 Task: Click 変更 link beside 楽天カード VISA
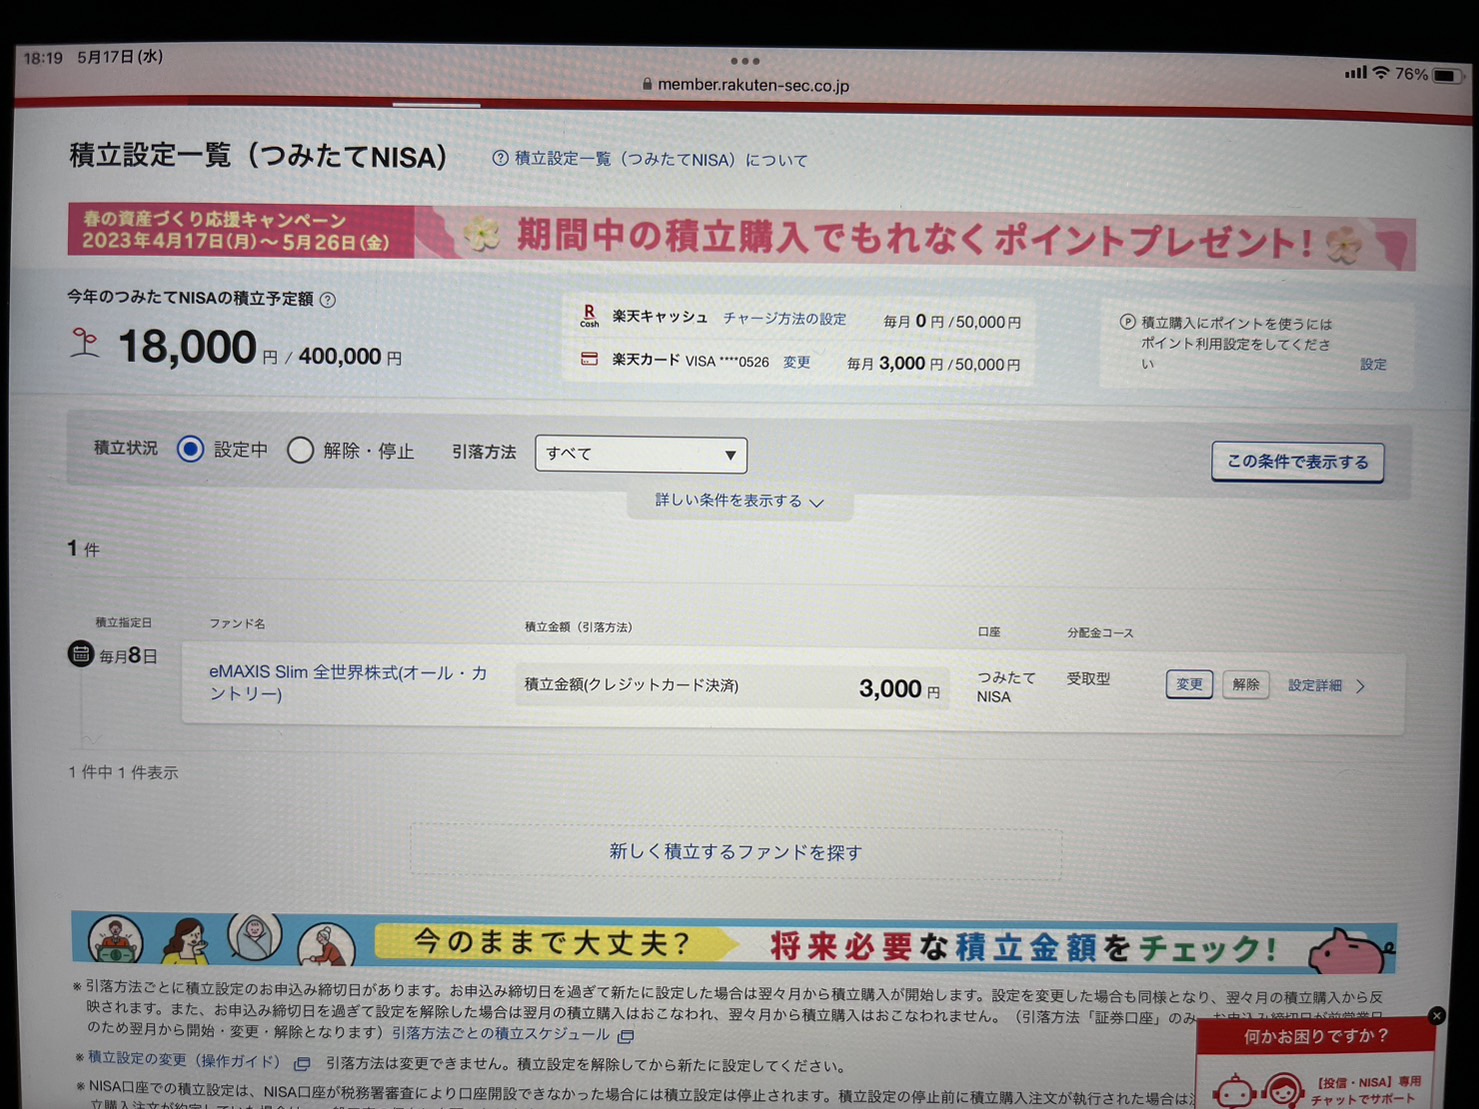(x=796, y=362)
